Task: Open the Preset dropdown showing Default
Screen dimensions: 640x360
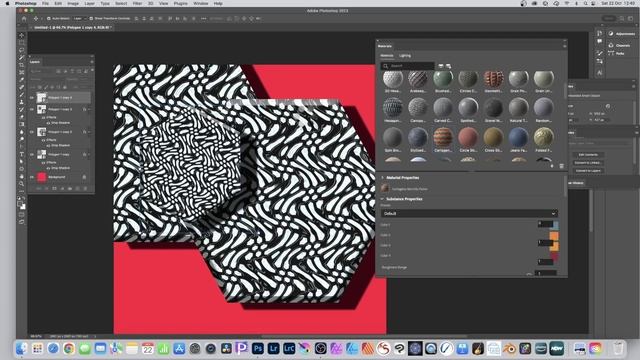Action: (x=469, y=213)
